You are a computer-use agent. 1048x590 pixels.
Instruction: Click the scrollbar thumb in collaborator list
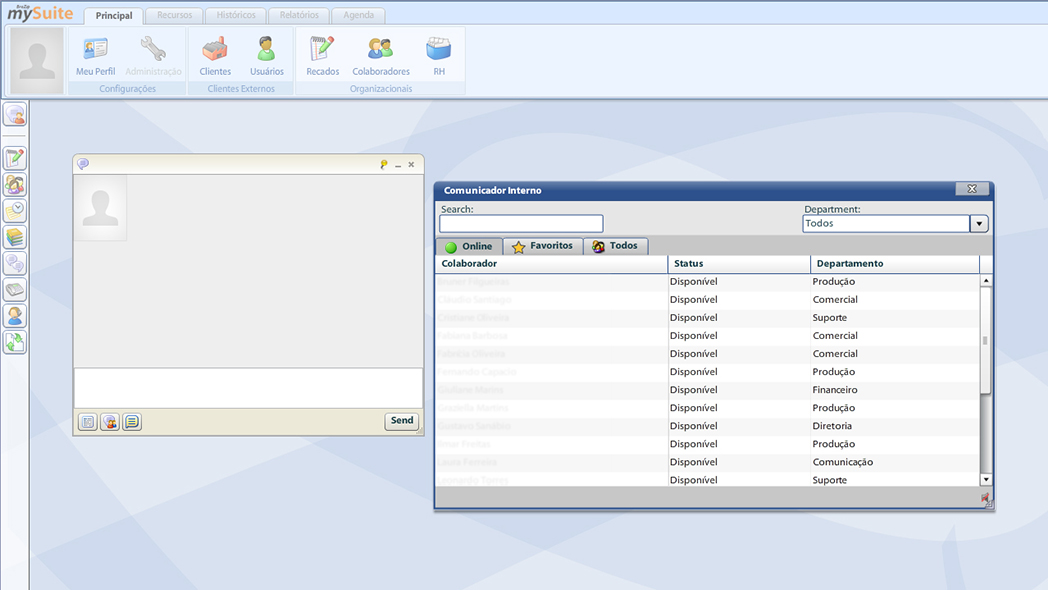pyautogui.click(x=986, y=340)
